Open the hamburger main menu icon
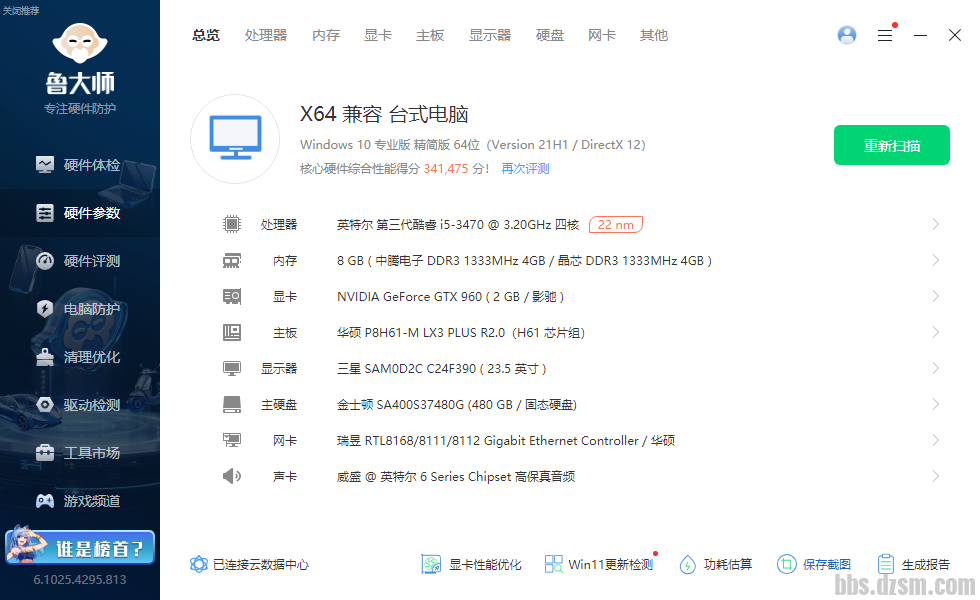 point(885,35)
